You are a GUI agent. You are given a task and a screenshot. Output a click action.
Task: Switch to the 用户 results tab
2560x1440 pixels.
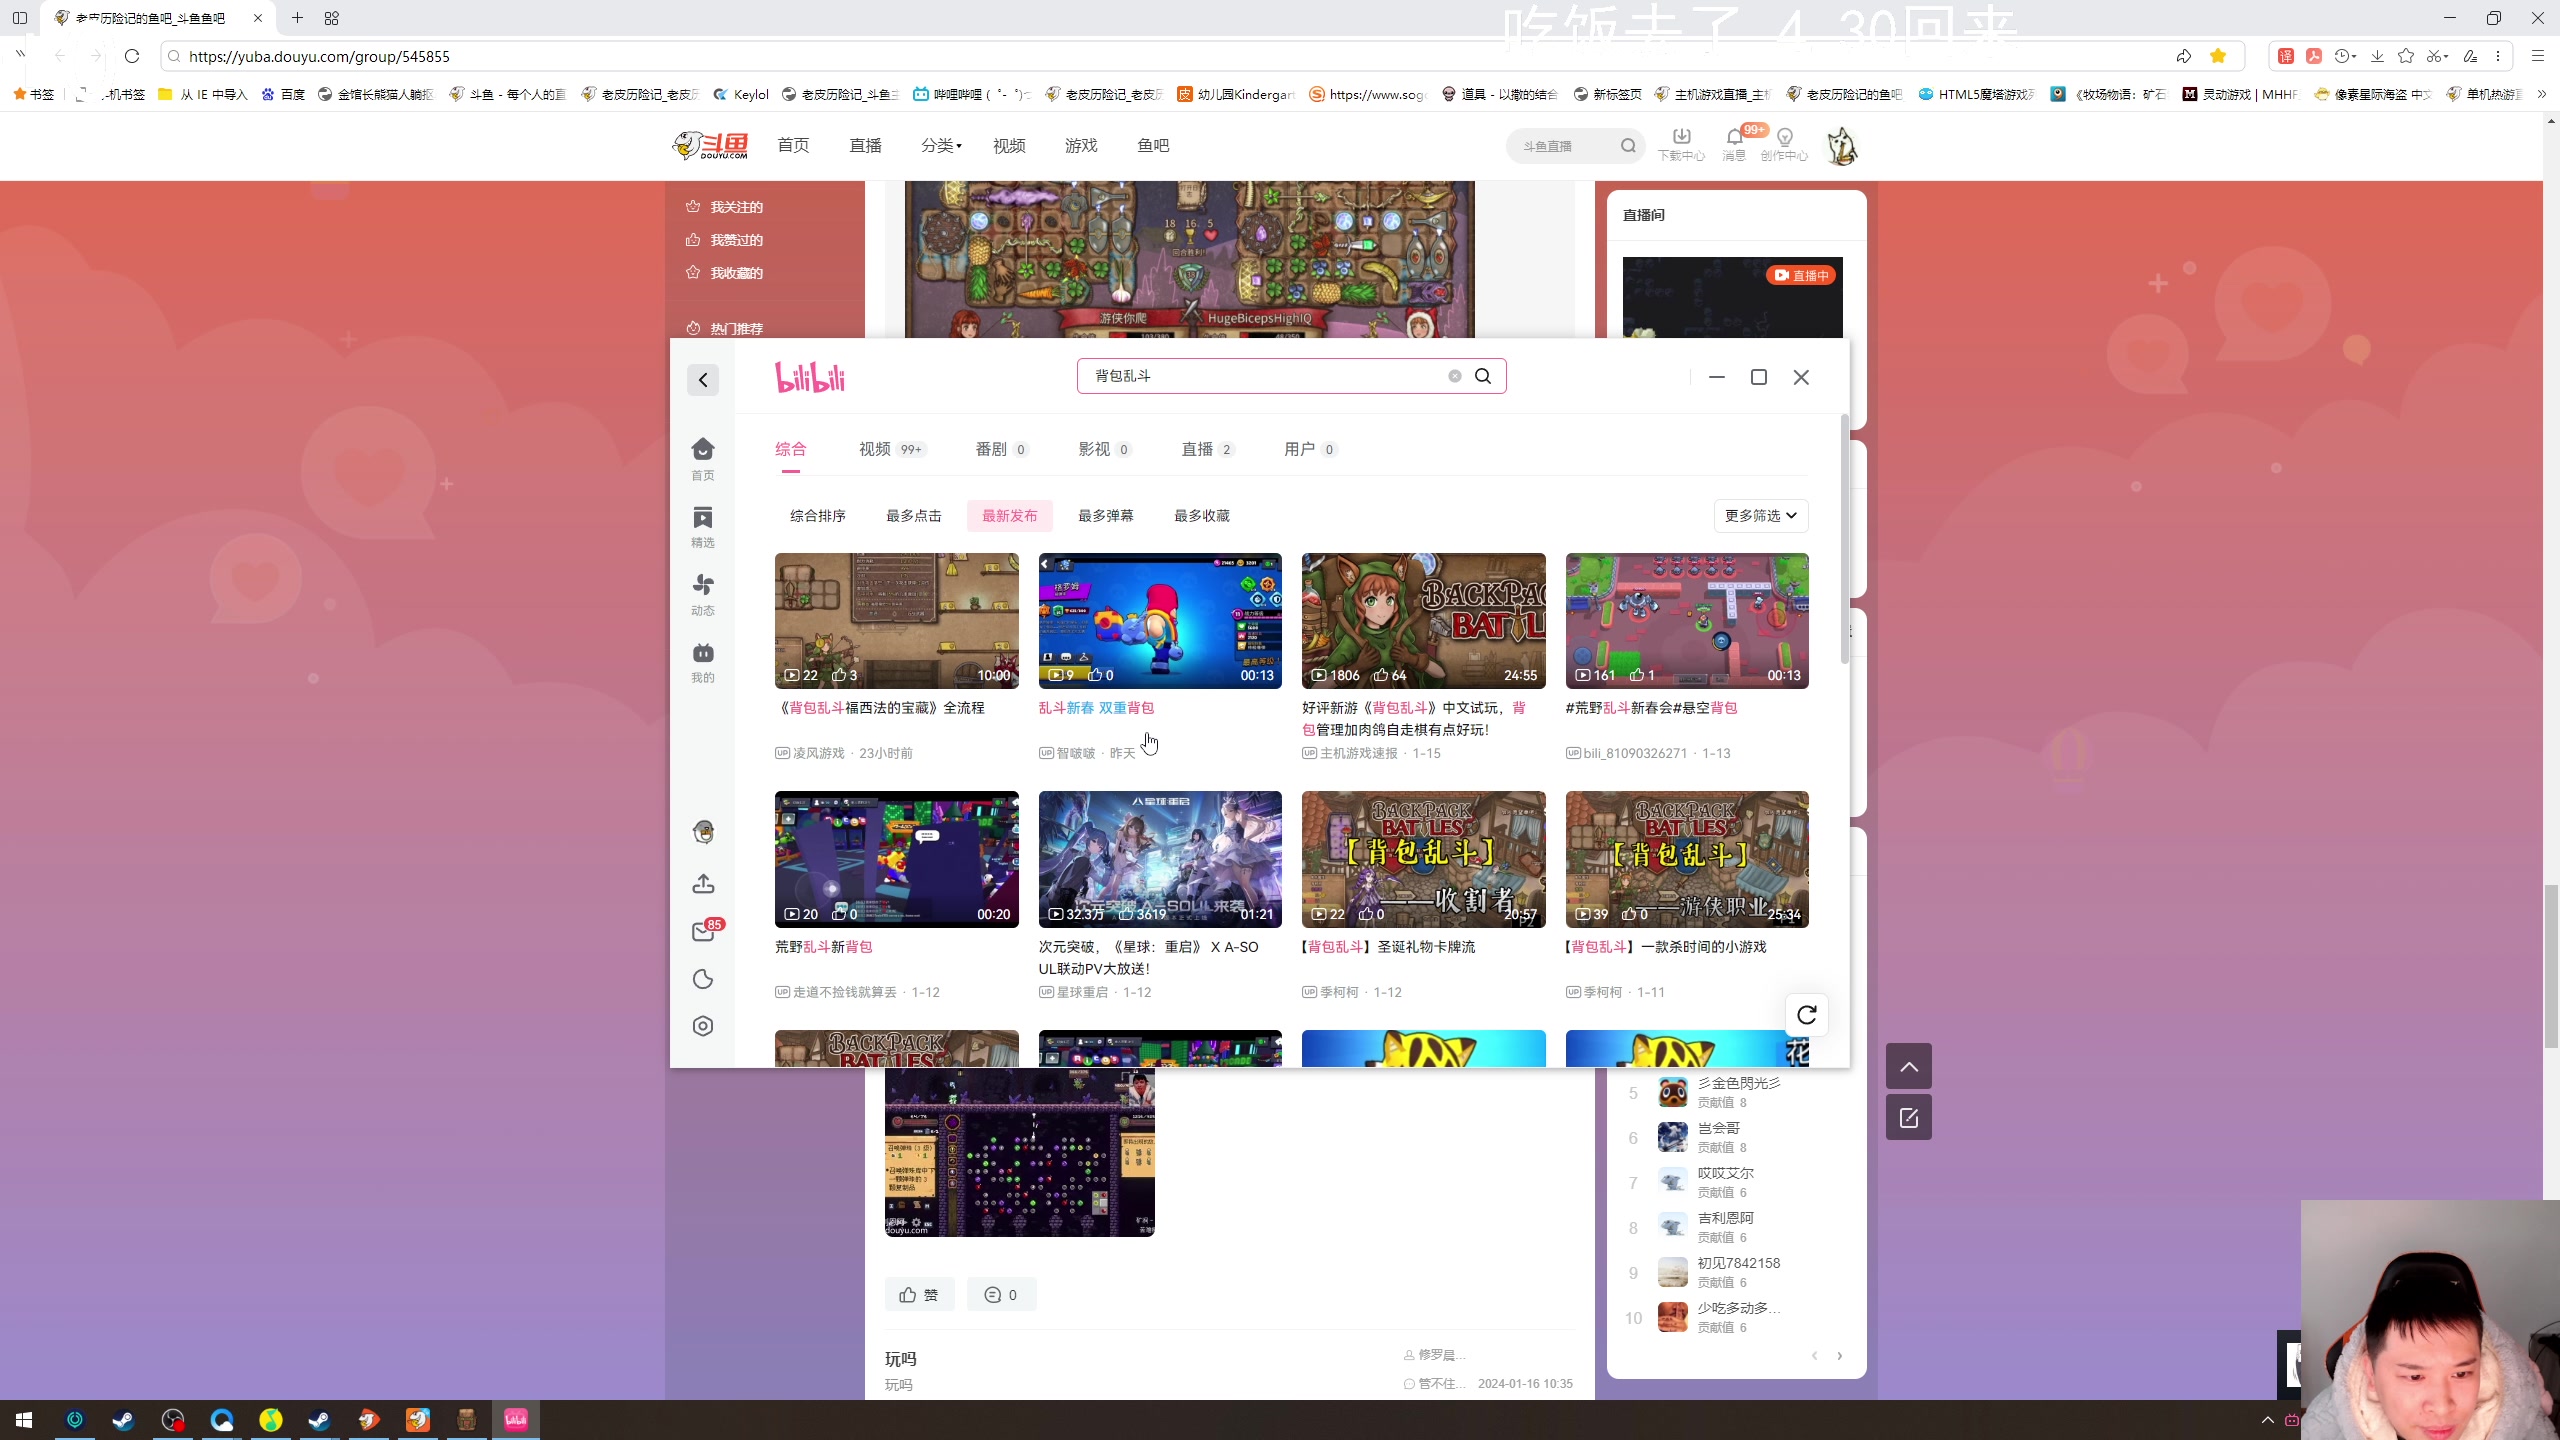point(1310,449)
